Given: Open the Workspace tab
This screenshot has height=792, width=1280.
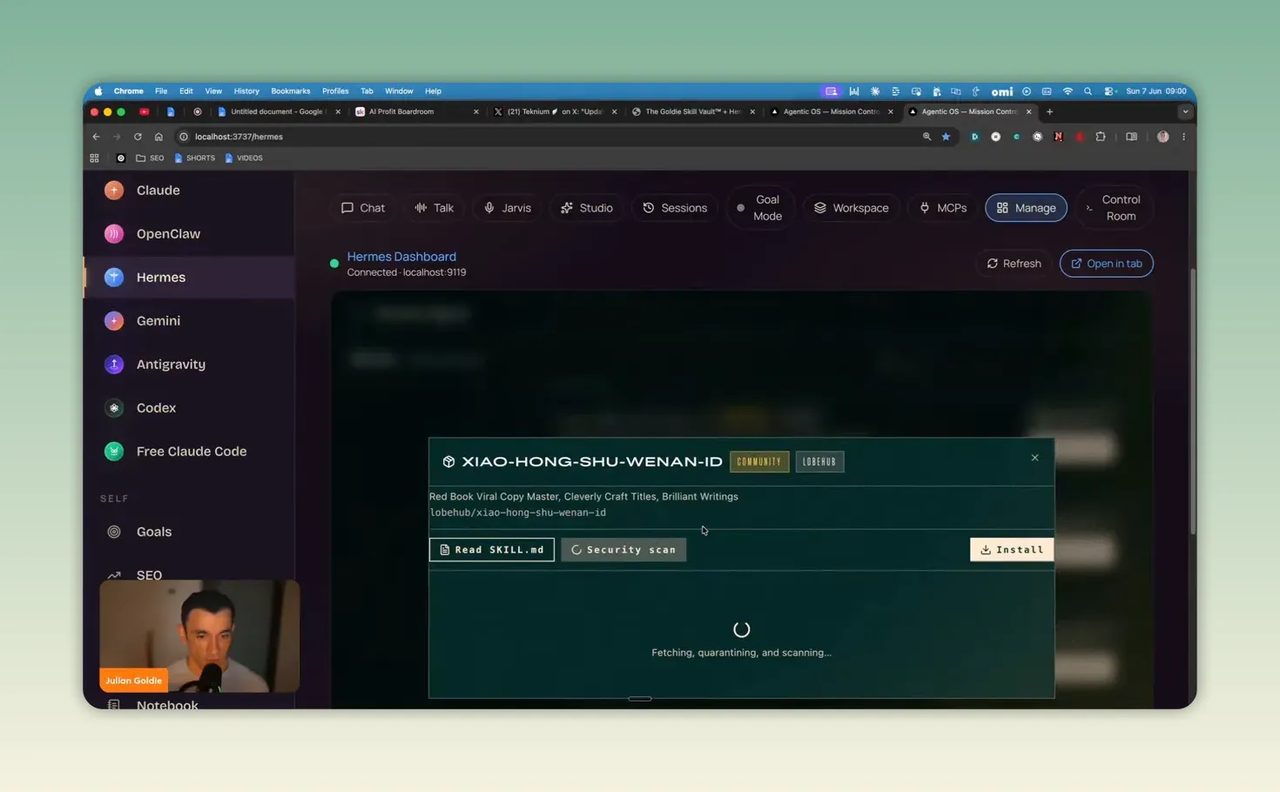Looking at the screenshot, I should pos(851,208).
